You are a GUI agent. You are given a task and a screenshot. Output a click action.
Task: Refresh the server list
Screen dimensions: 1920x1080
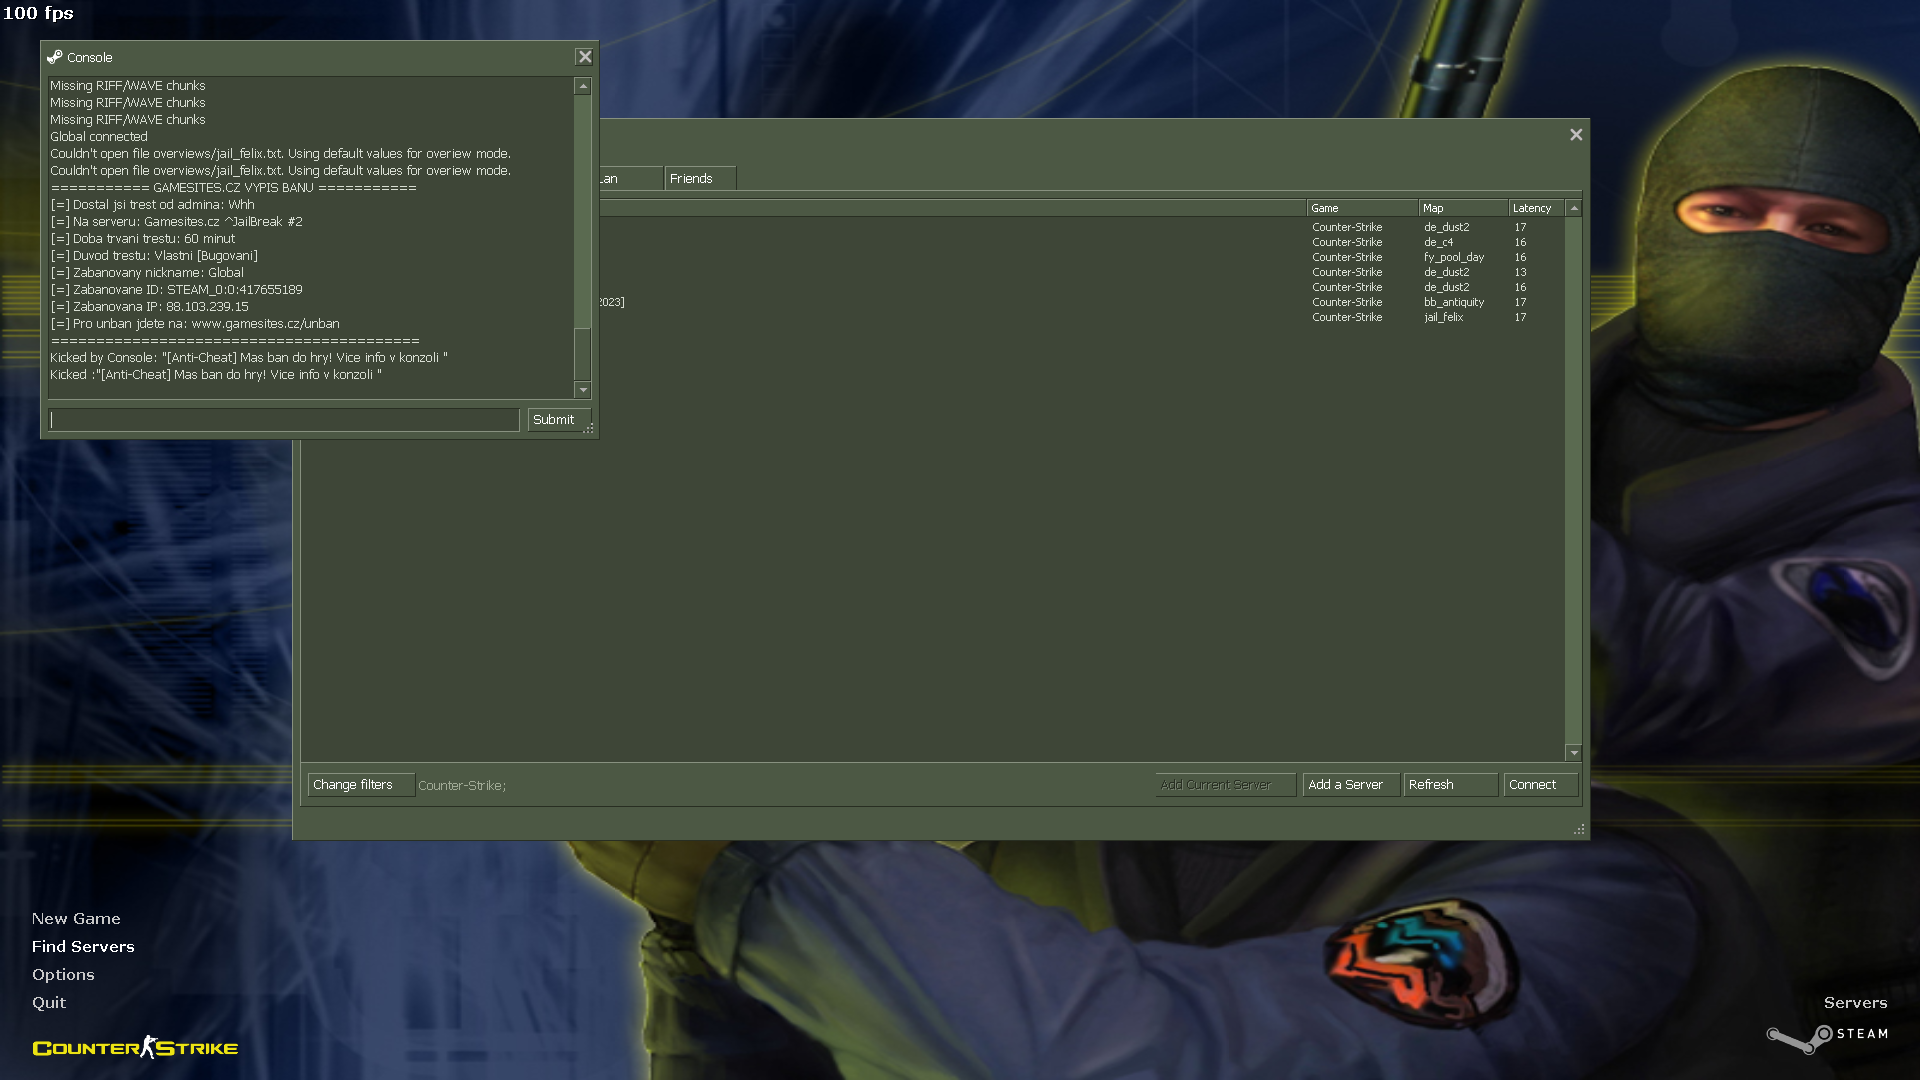[1449, 785]
